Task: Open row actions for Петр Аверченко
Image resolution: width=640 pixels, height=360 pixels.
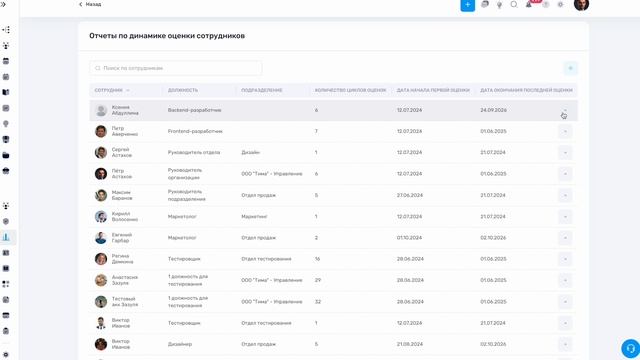Action: (565, 131)
